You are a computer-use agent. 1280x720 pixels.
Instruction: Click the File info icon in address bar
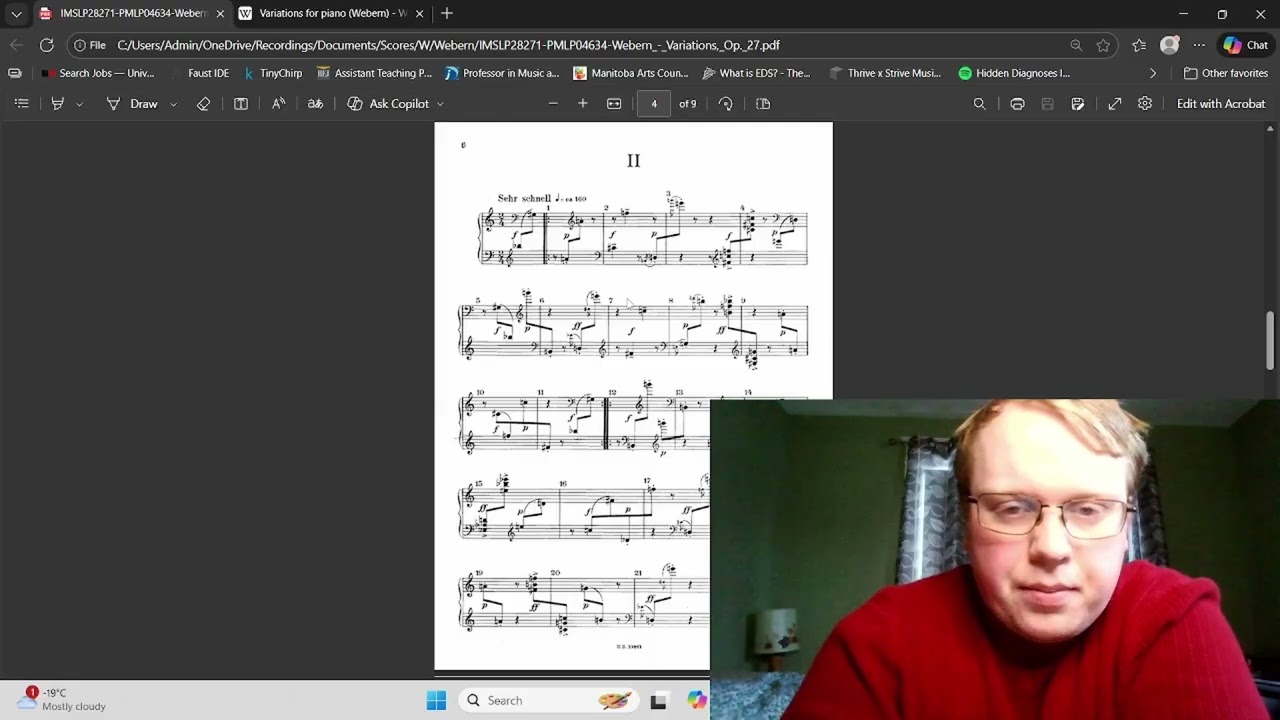click(89, 45)
